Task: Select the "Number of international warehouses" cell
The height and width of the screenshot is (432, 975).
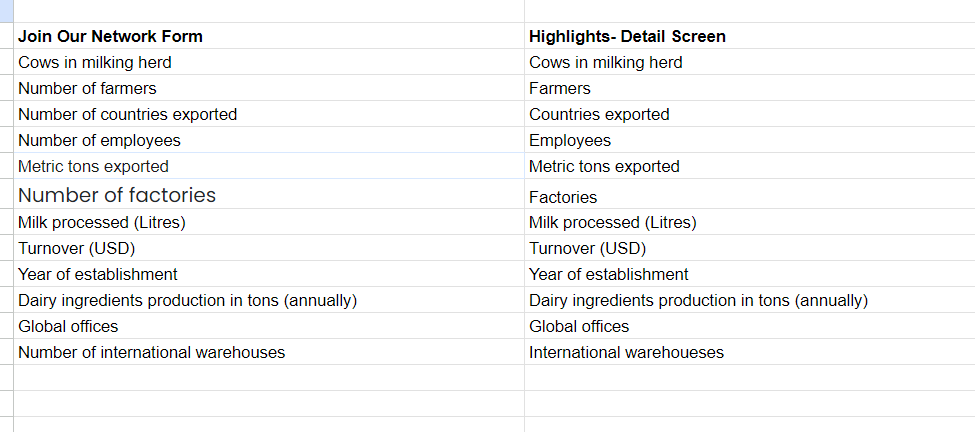Action: tap(151, 352)
